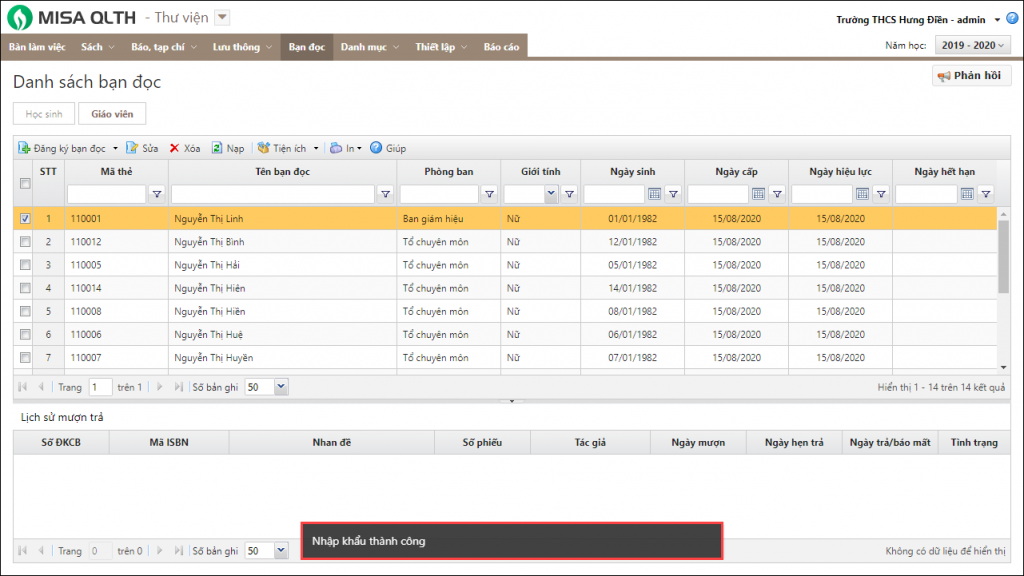The height and width of the screenshot is (576, 1024).
Task: Tick the checkbox for Nguyễn Thị Bình row
Action: tap(25, 242)
